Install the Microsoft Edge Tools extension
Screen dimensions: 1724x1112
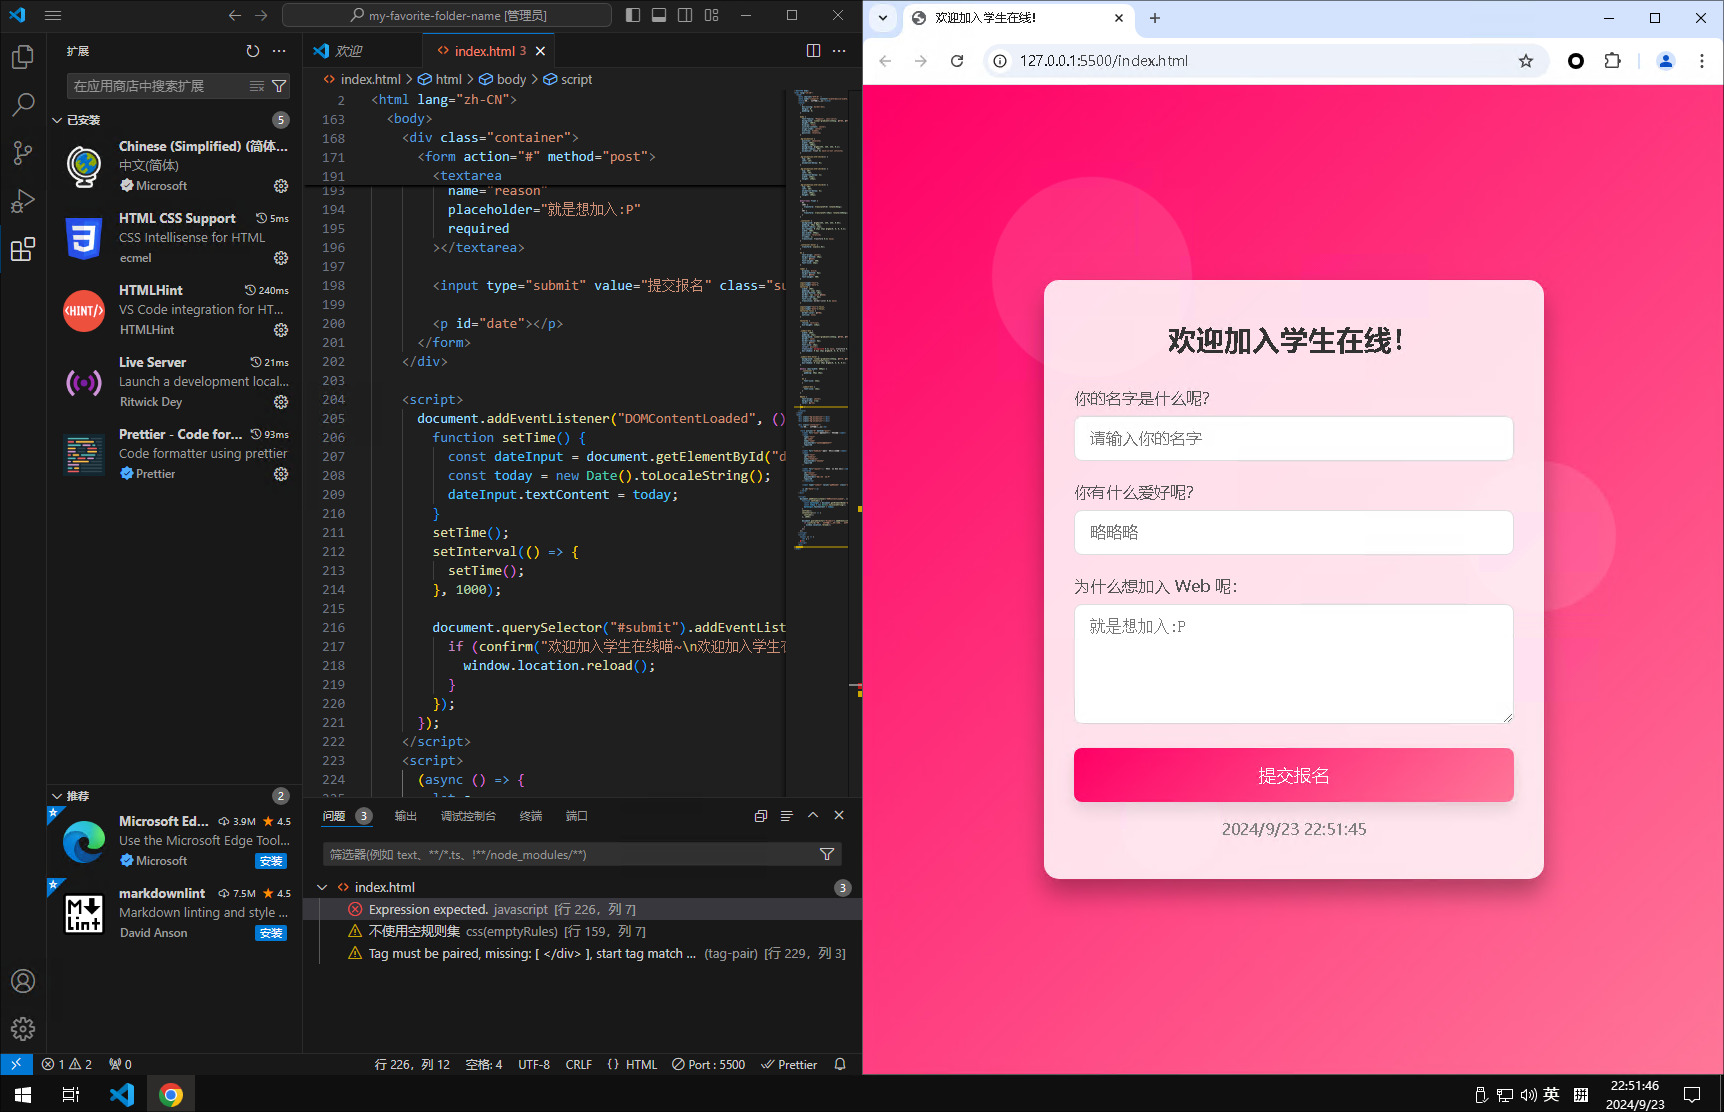click(x=271, y=861)
